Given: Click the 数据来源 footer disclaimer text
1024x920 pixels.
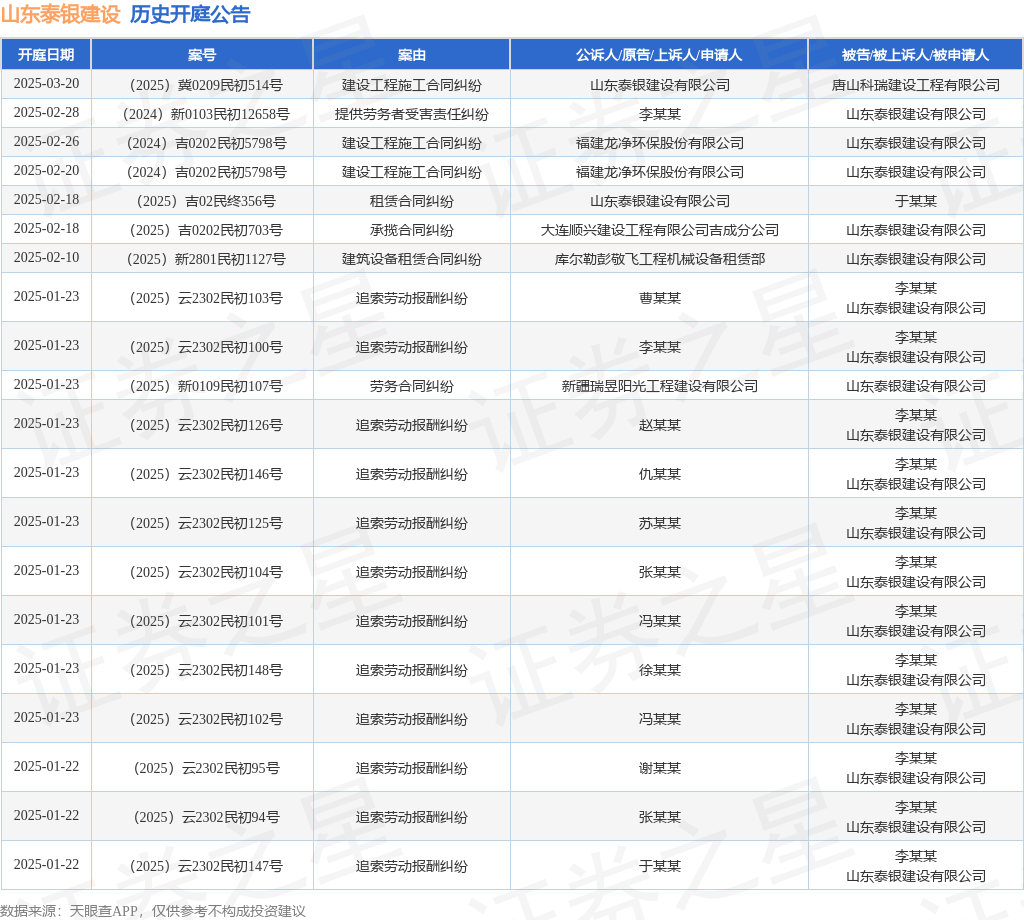Looking at the screenshot, I should coord(153,911).
